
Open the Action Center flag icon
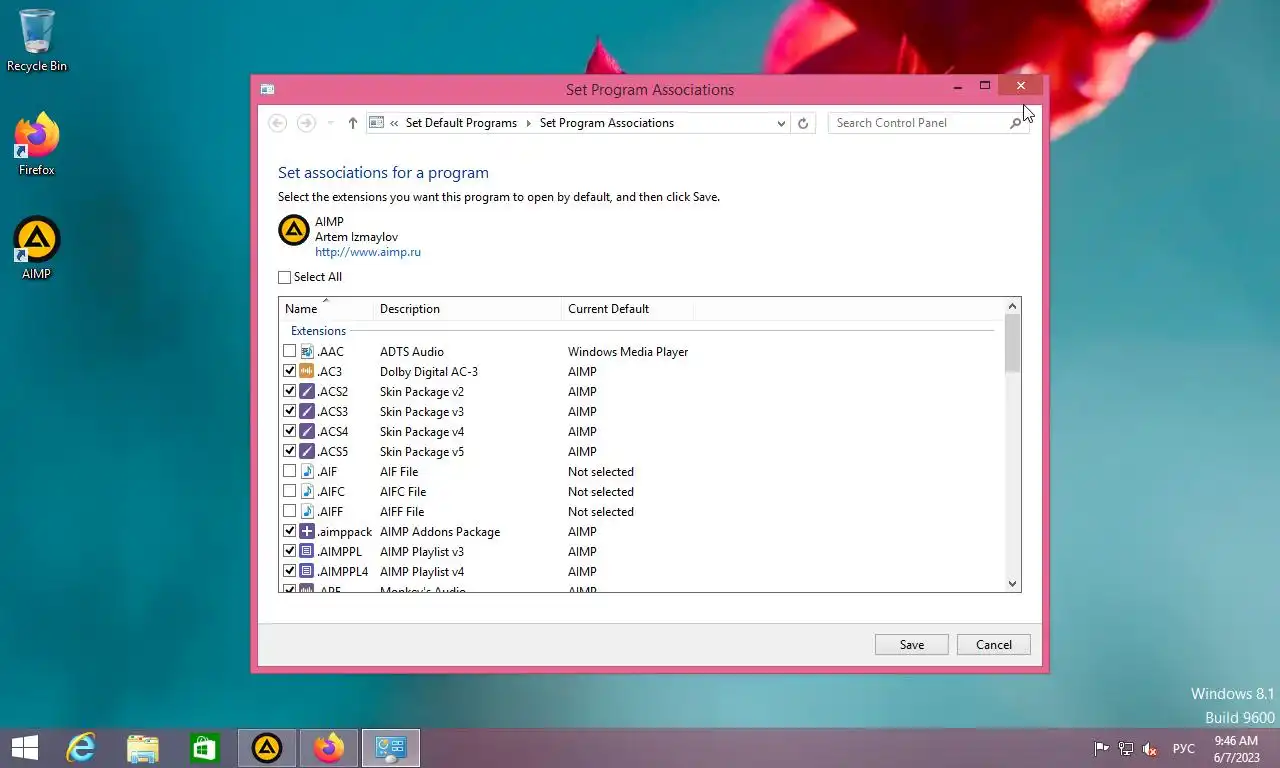point(1101,748)
